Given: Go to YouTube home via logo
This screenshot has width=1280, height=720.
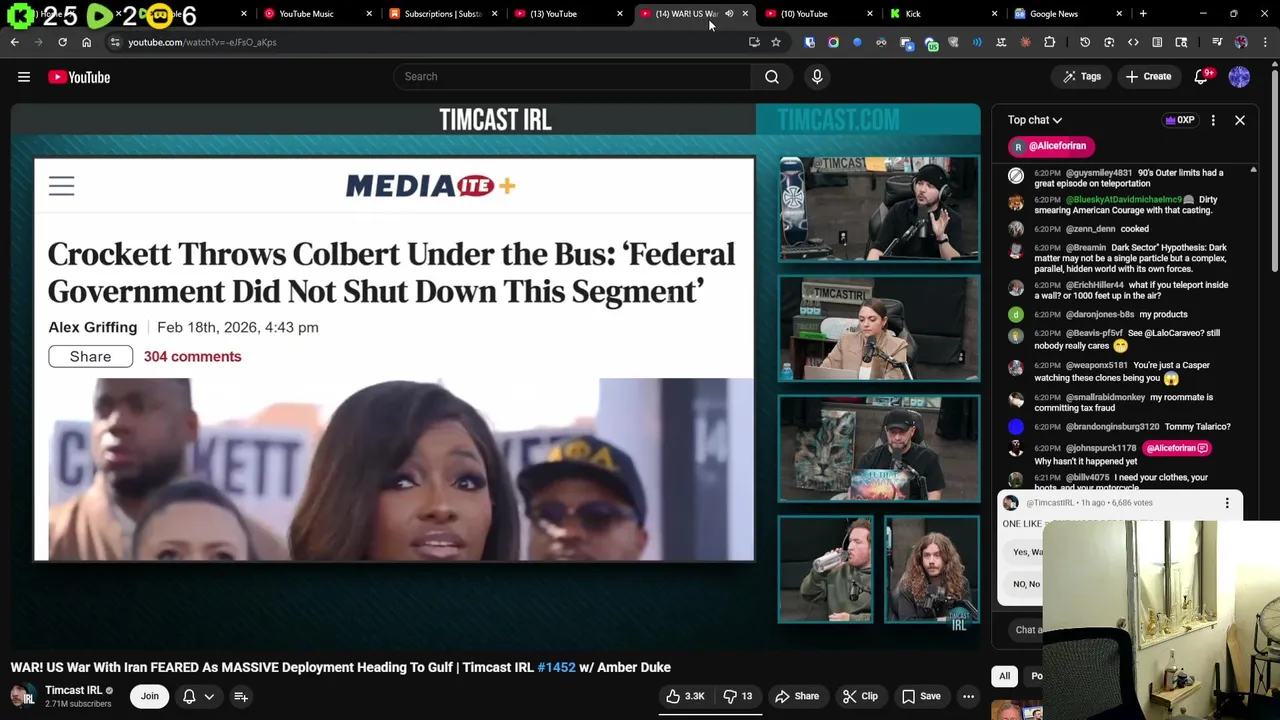Looking at the screenshot, I should (x=79, y=77).
